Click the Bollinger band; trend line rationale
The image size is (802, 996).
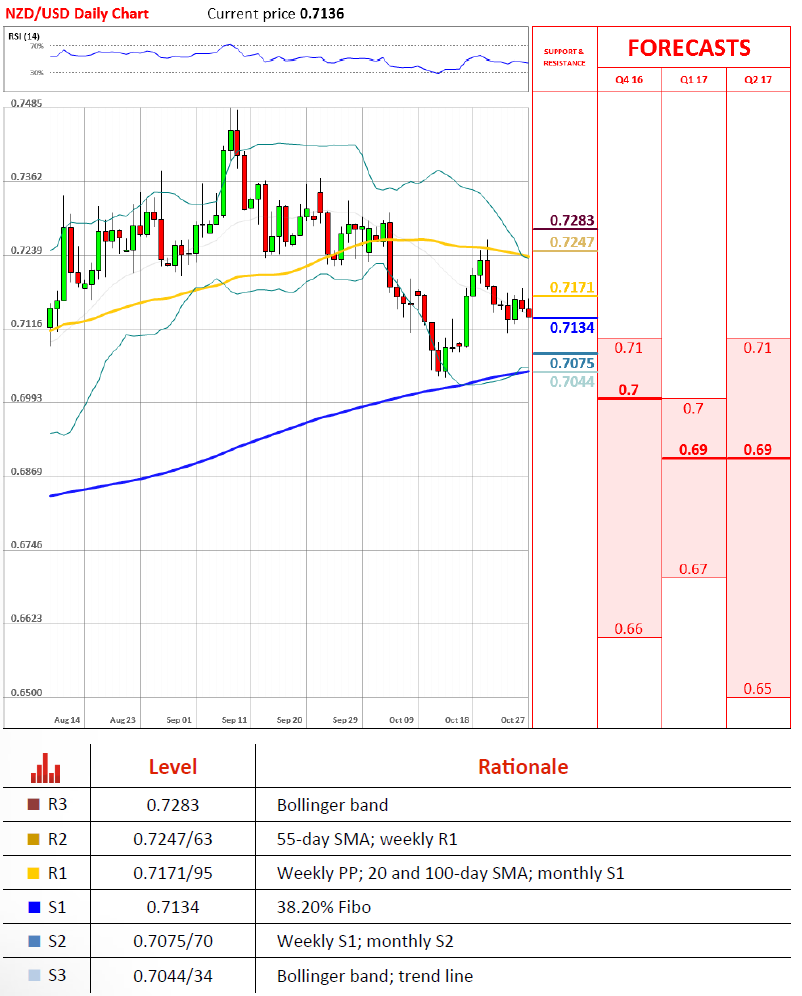(375, 976)
